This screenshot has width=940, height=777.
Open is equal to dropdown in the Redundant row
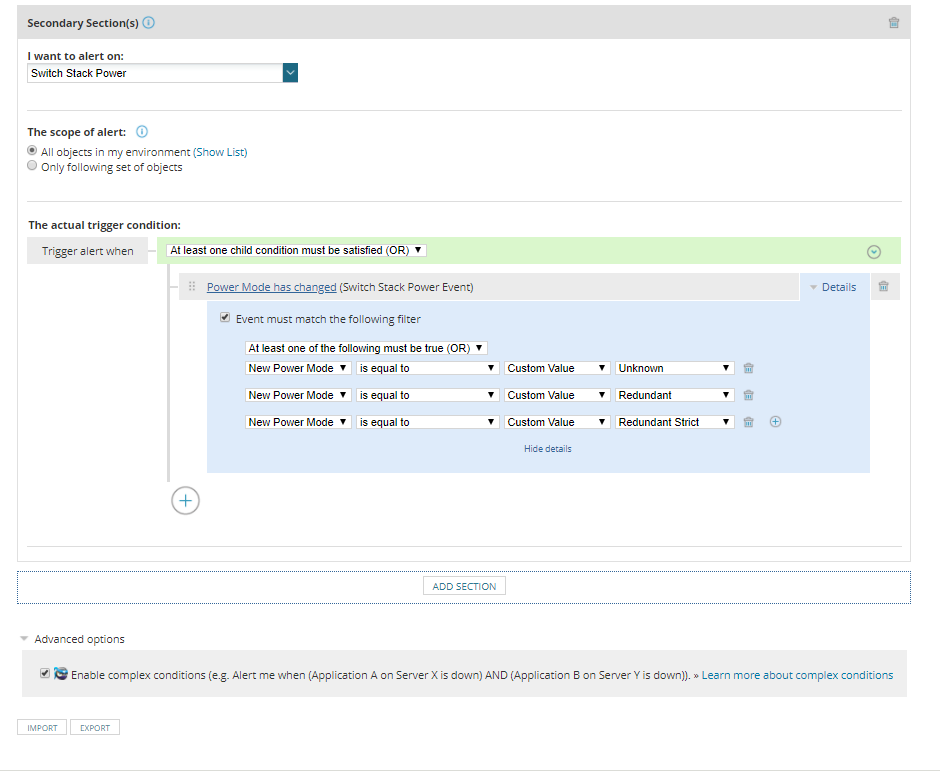point(427,395)
